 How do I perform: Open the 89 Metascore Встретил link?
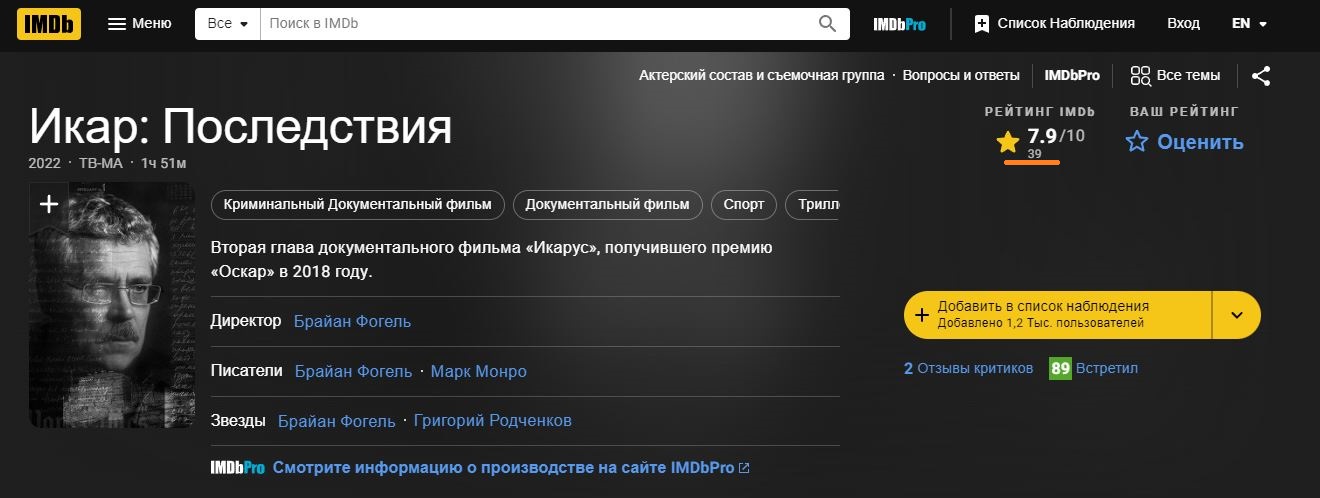1093,368
